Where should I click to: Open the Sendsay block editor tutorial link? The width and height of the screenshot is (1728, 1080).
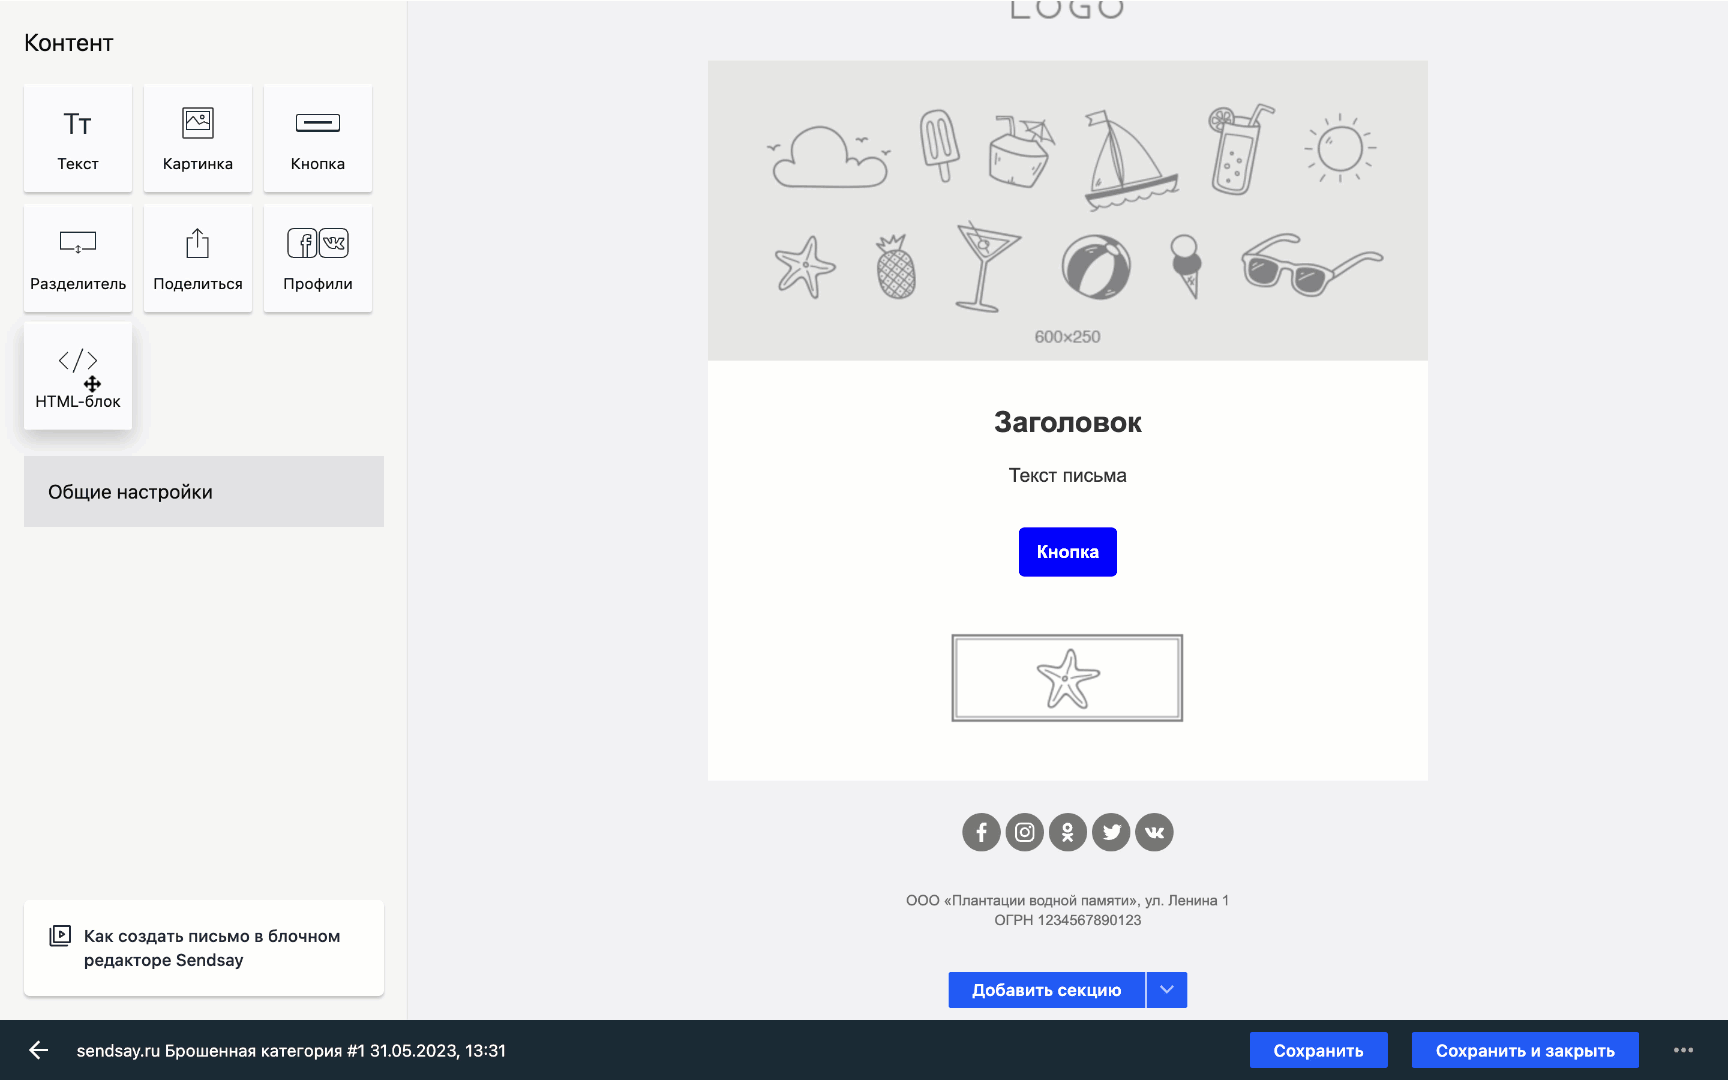point(204,948)
